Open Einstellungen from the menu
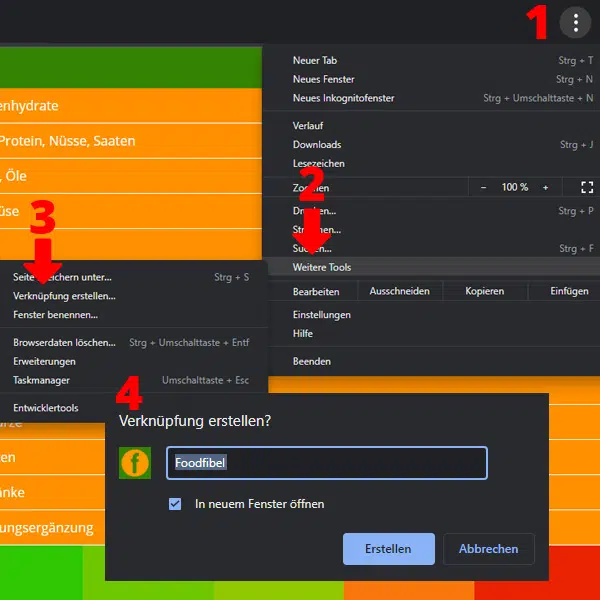 (x=321, y=314)
